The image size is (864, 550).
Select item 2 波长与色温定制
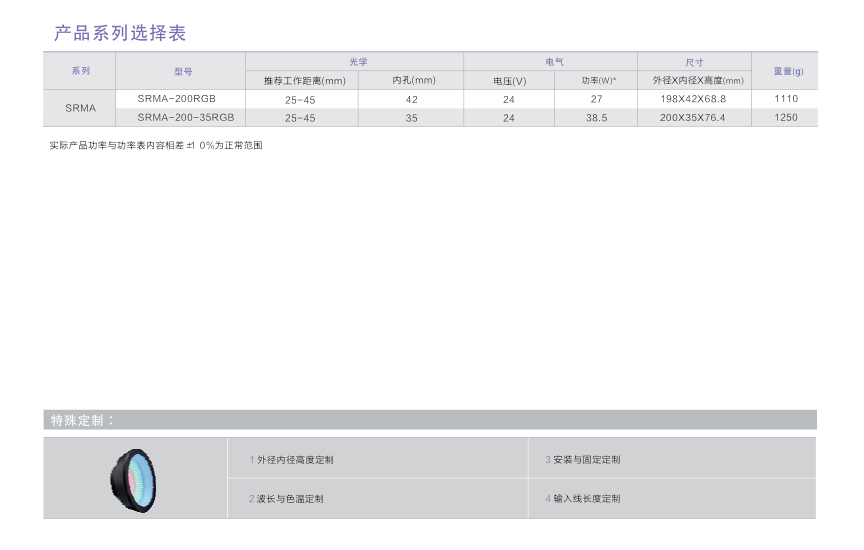click(x=286, y=499)
